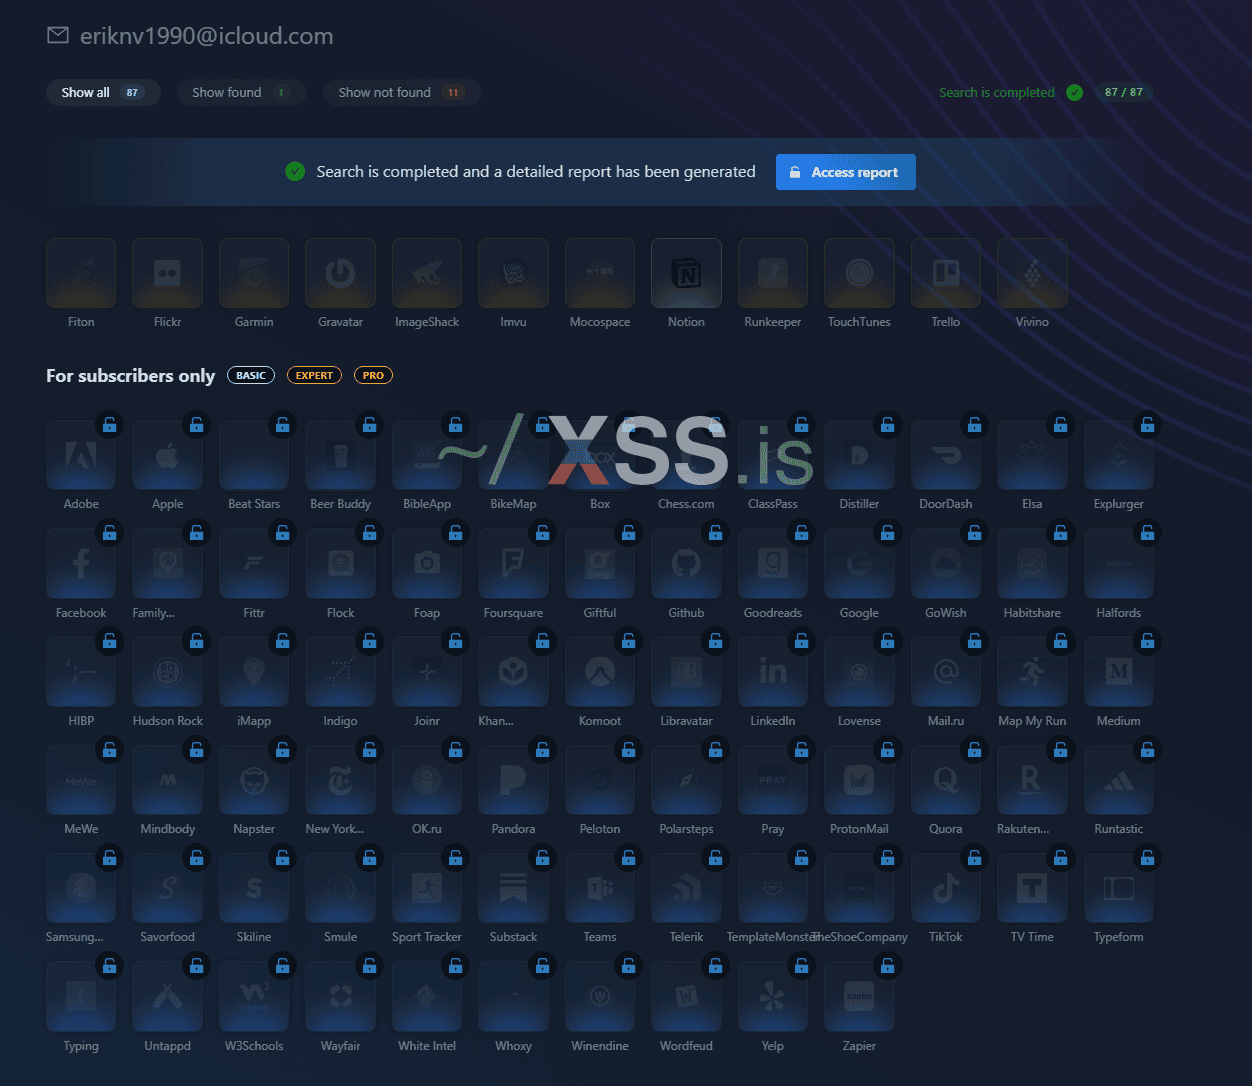
Task: Click the locked Quora tile
Action: pos(946,780)
